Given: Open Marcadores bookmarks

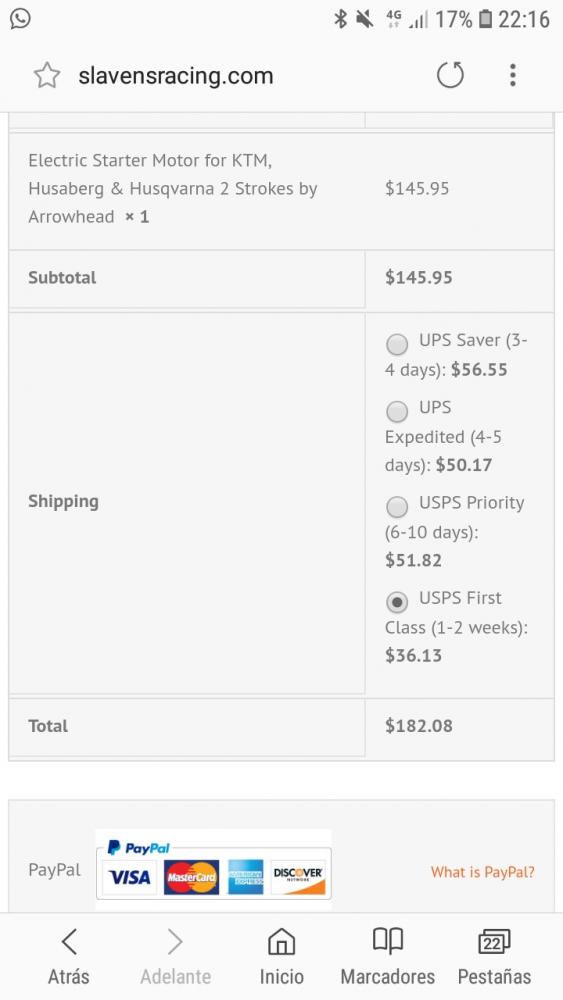Looking at the screenshot, I should (388, 957).
